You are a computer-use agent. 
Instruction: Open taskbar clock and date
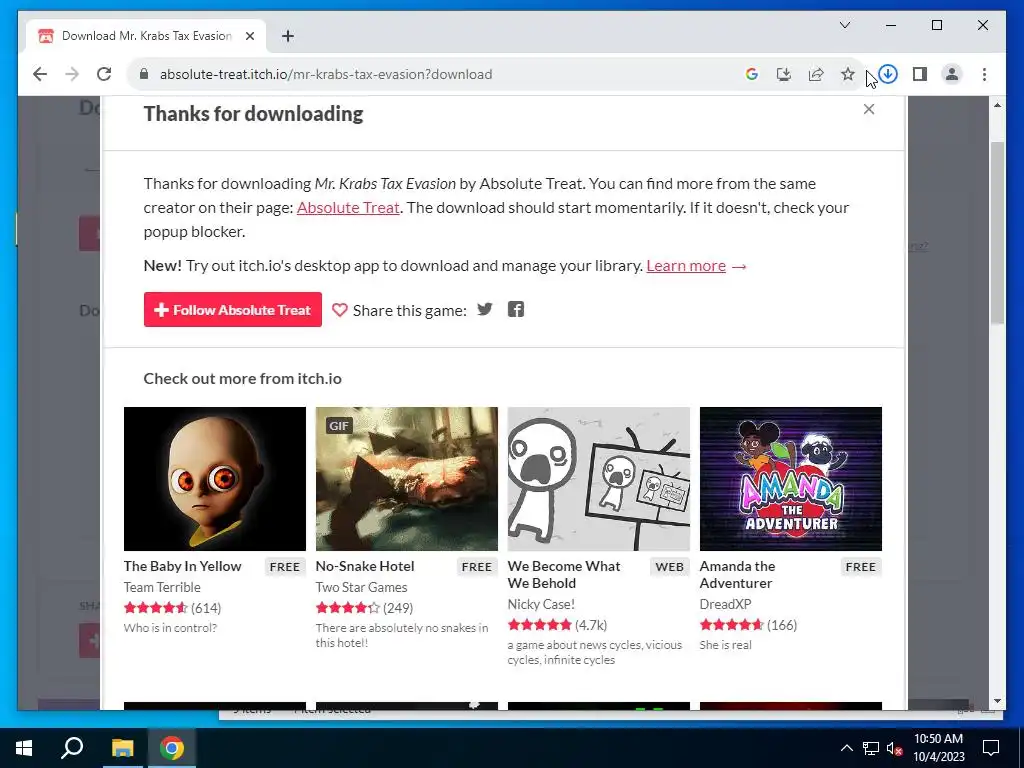pyautogui.click(x=938, y=748)
